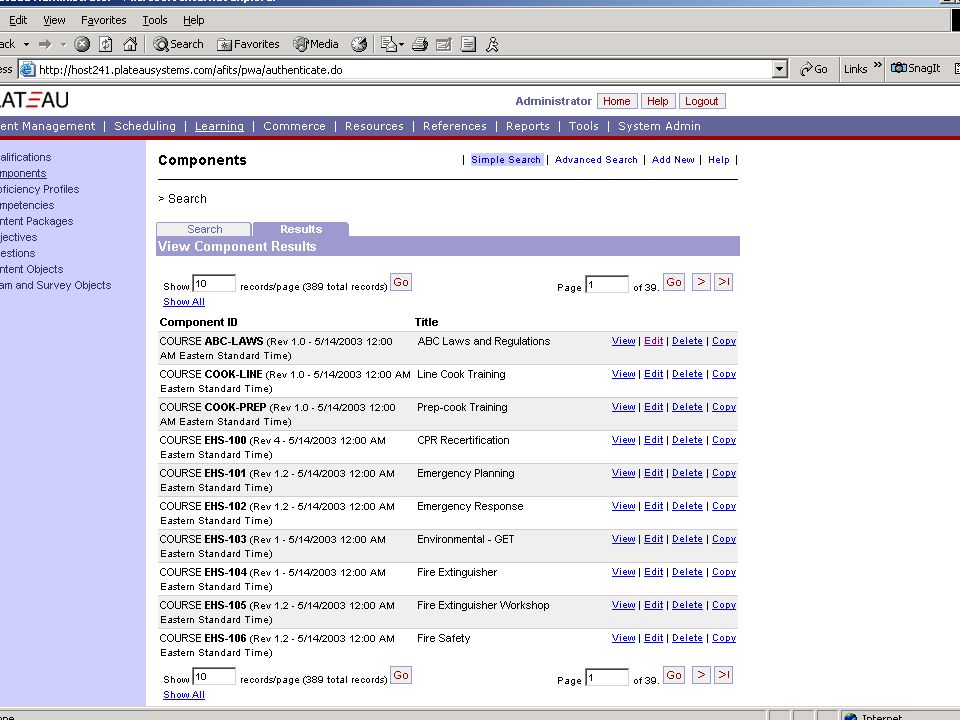Click the Logout button
960x720 pixels.
702,101
